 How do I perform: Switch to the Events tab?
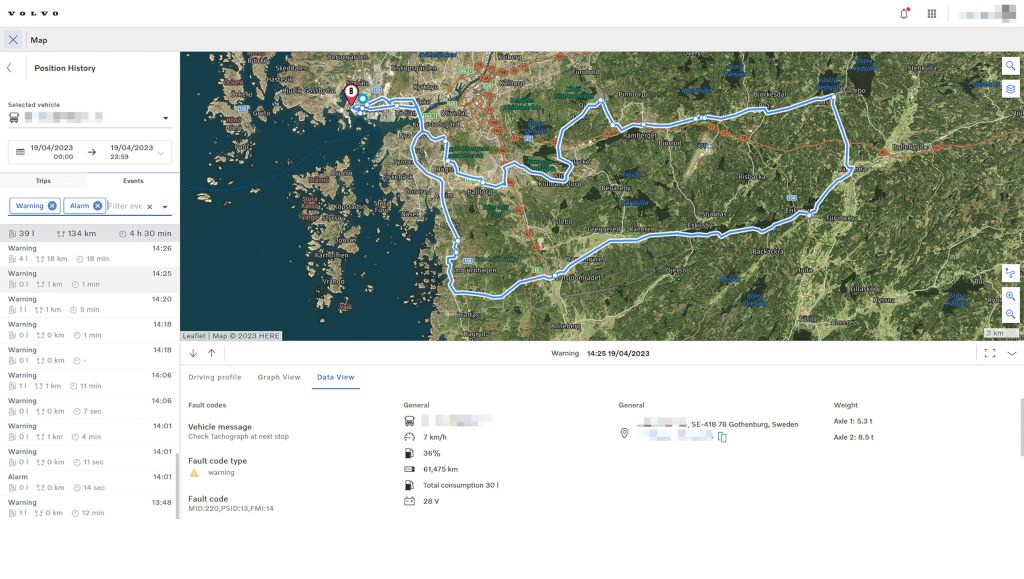click(x=133, y=181)
